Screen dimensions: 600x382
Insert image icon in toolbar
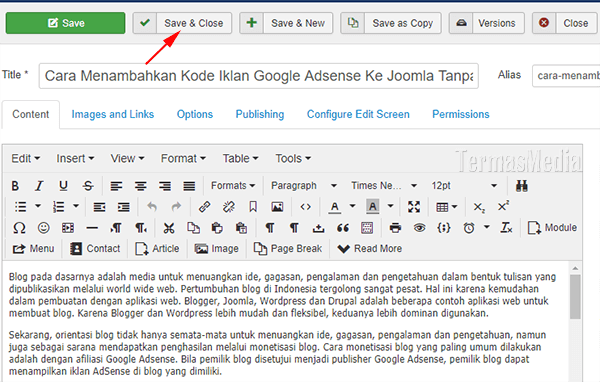point(277,207)
